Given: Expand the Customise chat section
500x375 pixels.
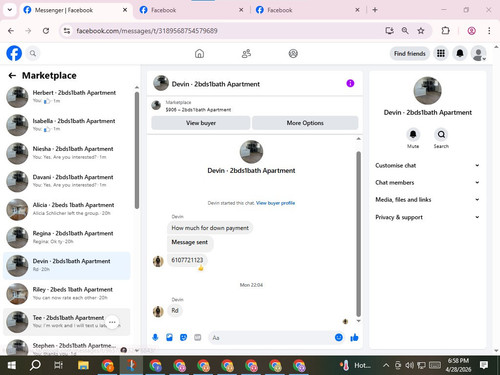Looking at the screenshot, I should pos(427,165).
